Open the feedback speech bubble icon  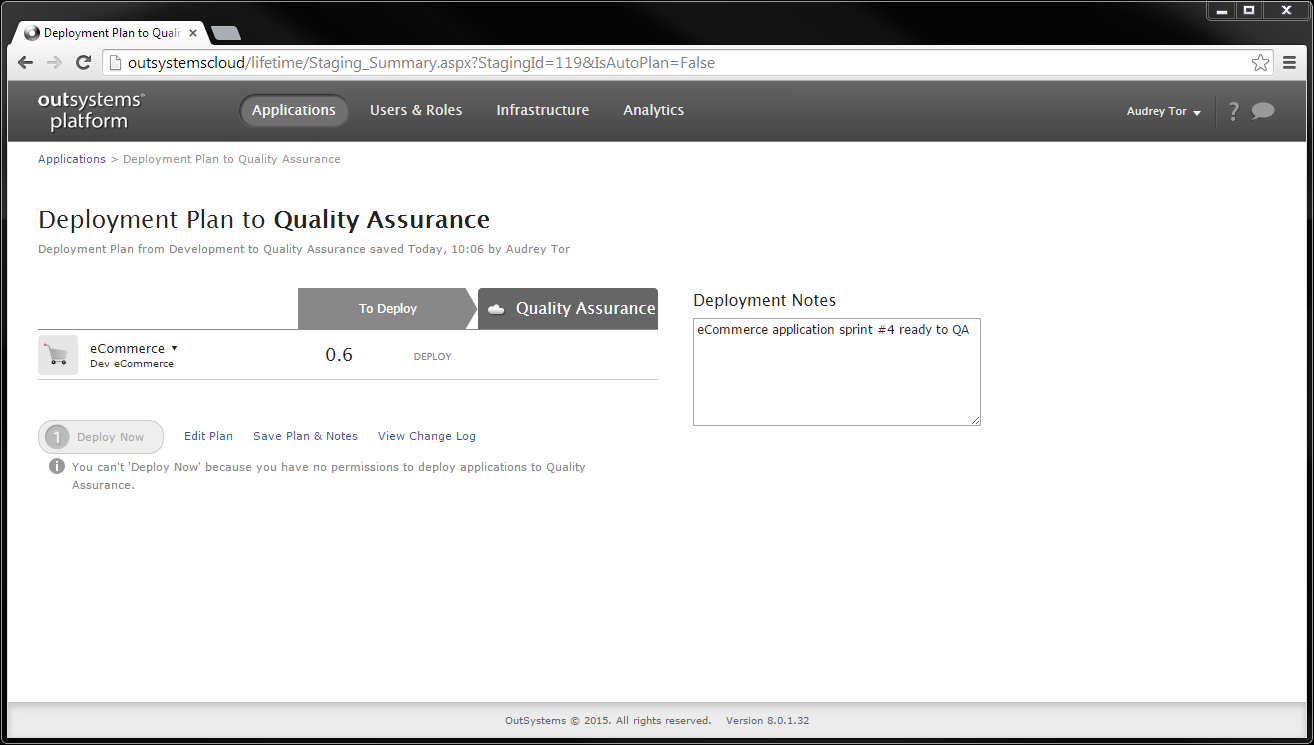(1263, 111)
